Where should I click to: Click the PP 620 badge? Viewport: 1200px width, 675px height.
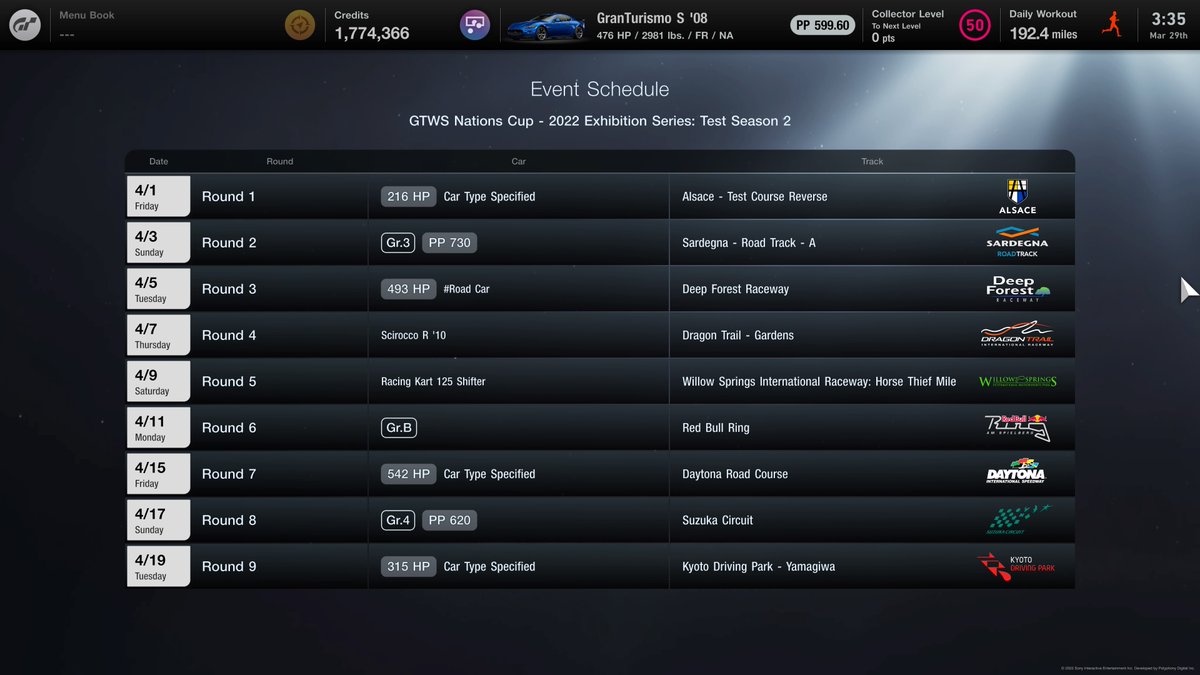coord(449,520)
